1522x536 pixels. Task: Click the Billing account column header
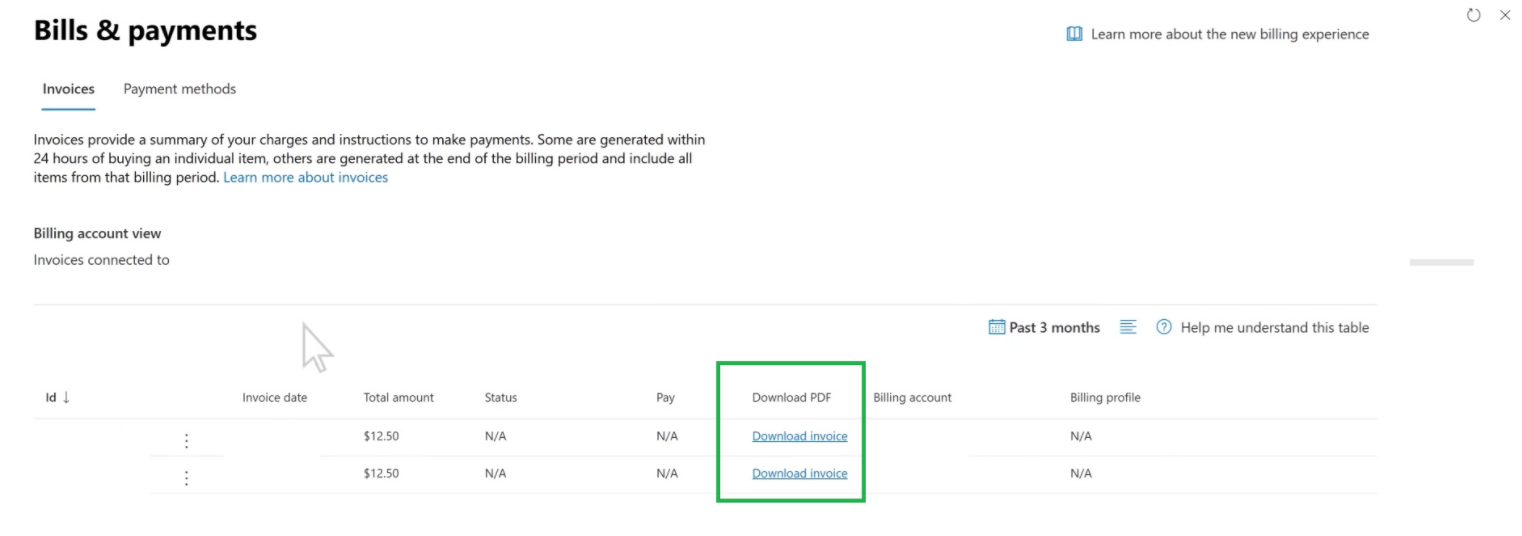(x=912, y=397)
